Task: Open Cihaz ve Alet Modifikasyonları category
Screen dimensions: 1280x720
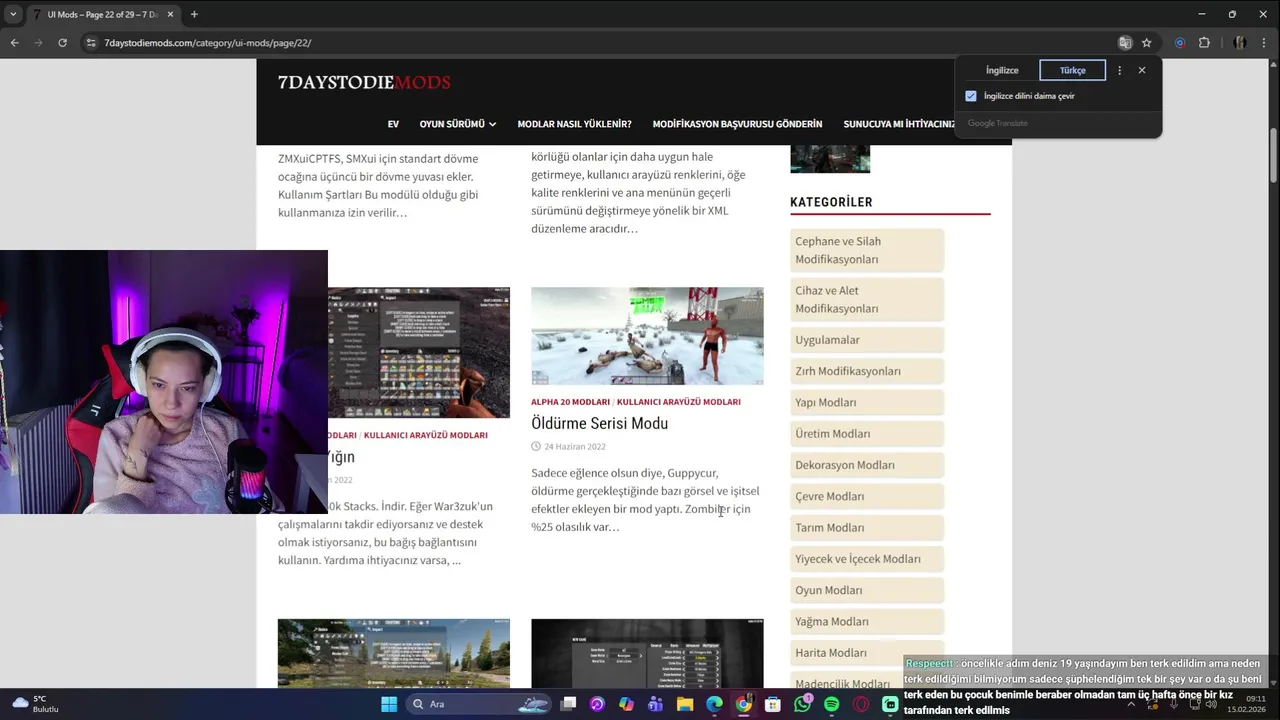Action: pos(866,300)
